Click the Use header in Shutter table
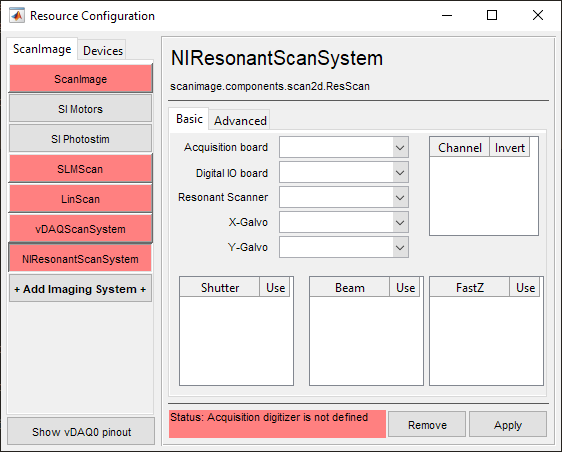Image resolution: width=562 pixels, height=452 pixels. coord(275,287)
